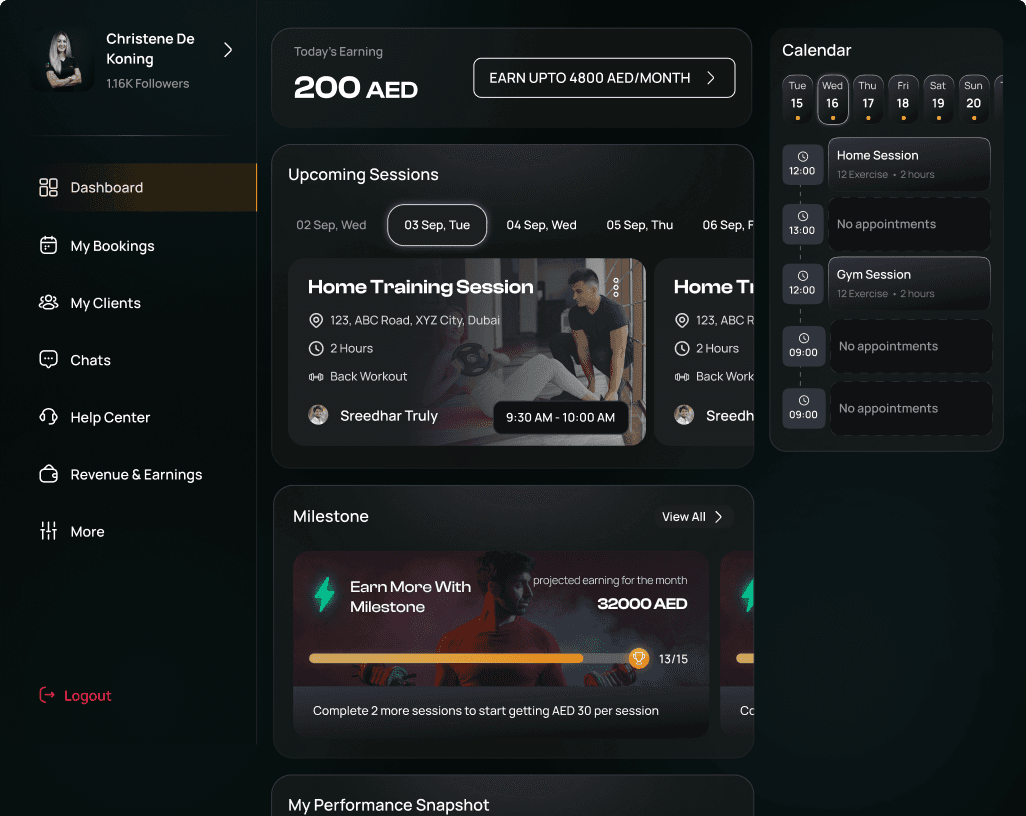Click the milestone progress bar trophy marker
Screen dimensions: 1026x816
pyautogui.click(x=639, y=658)
